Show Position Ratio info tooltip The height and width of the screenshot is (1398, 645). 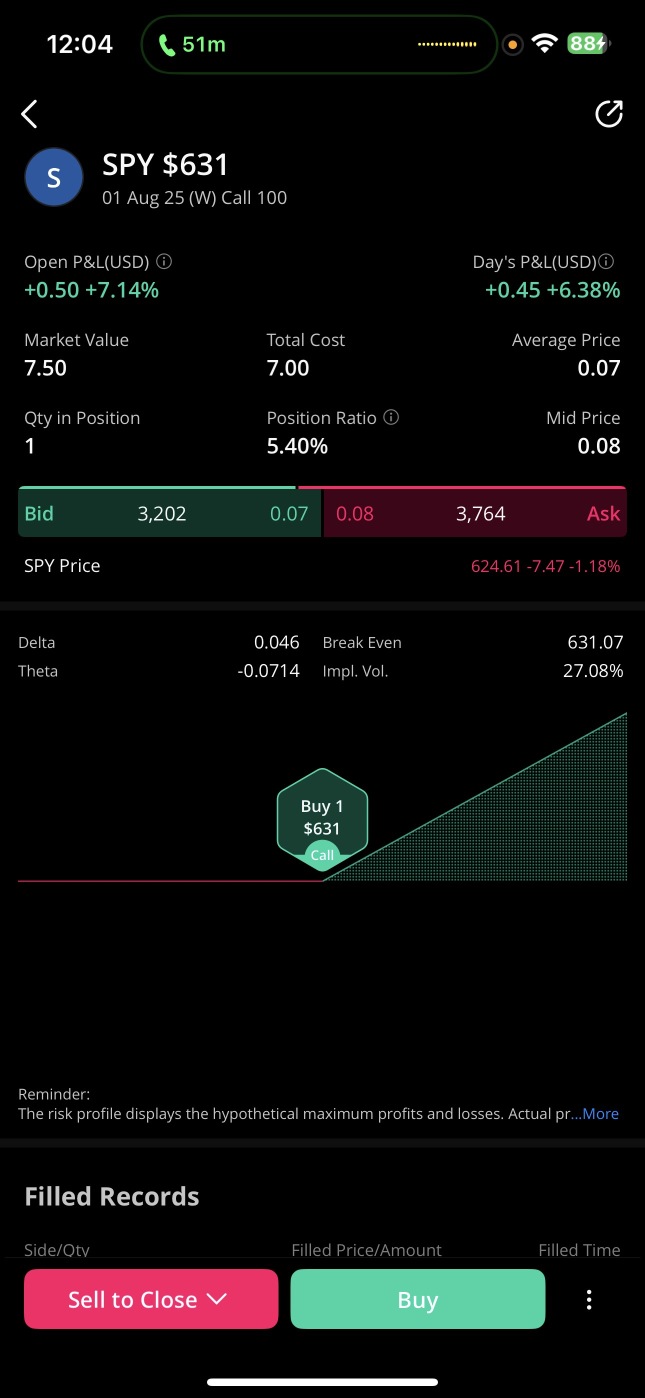(391, 418)
